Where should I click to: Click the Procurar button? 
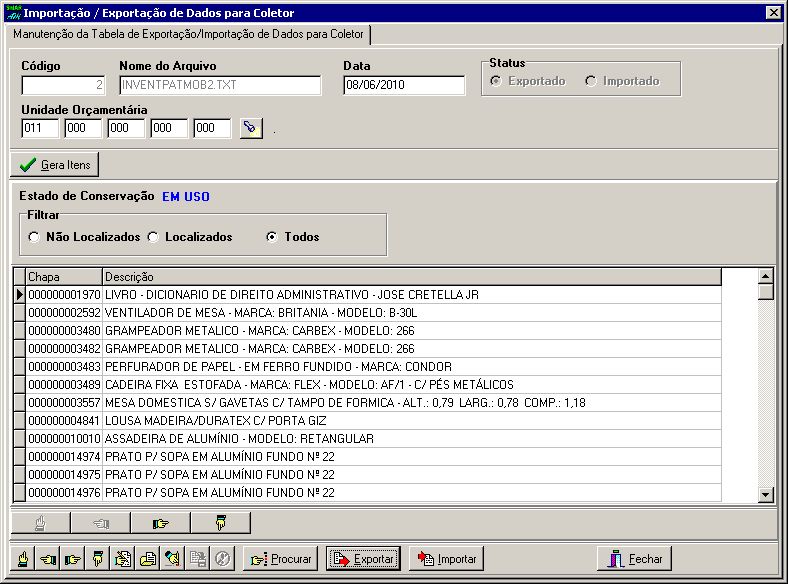[280, 559]
